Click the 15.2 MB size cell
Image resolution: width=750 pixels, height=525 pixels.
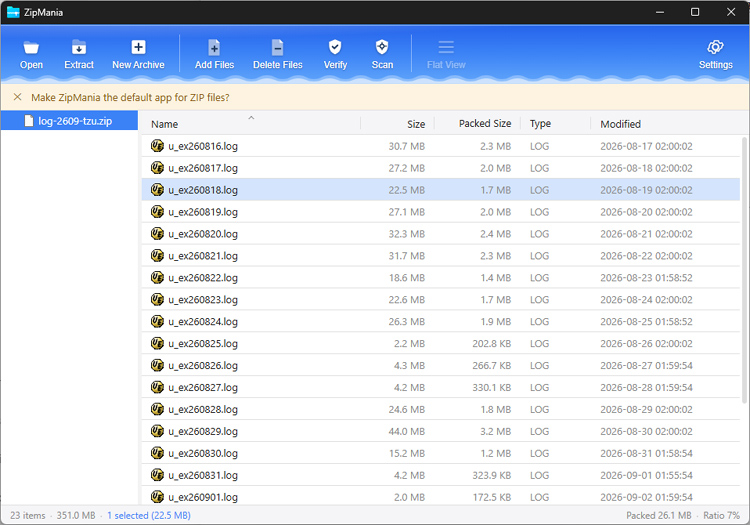(407, 454)
